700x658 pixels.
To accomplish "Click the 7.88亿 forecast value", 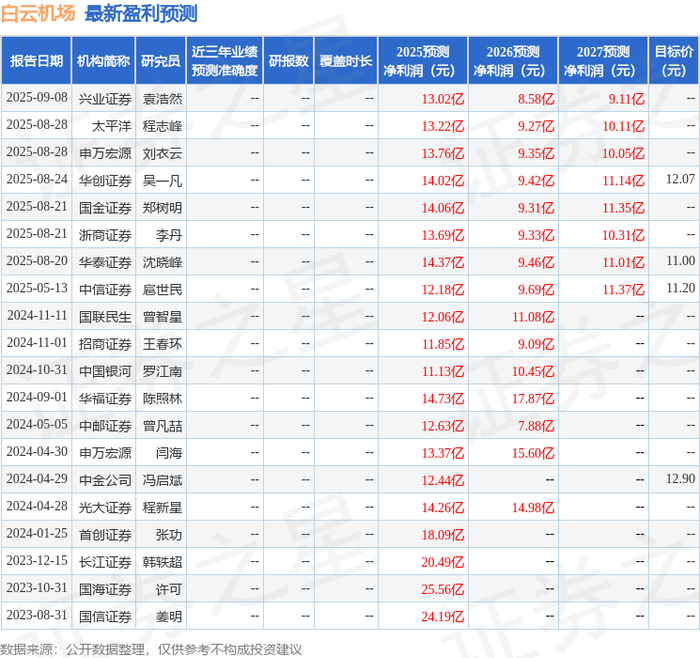I will tap(536, 425).
